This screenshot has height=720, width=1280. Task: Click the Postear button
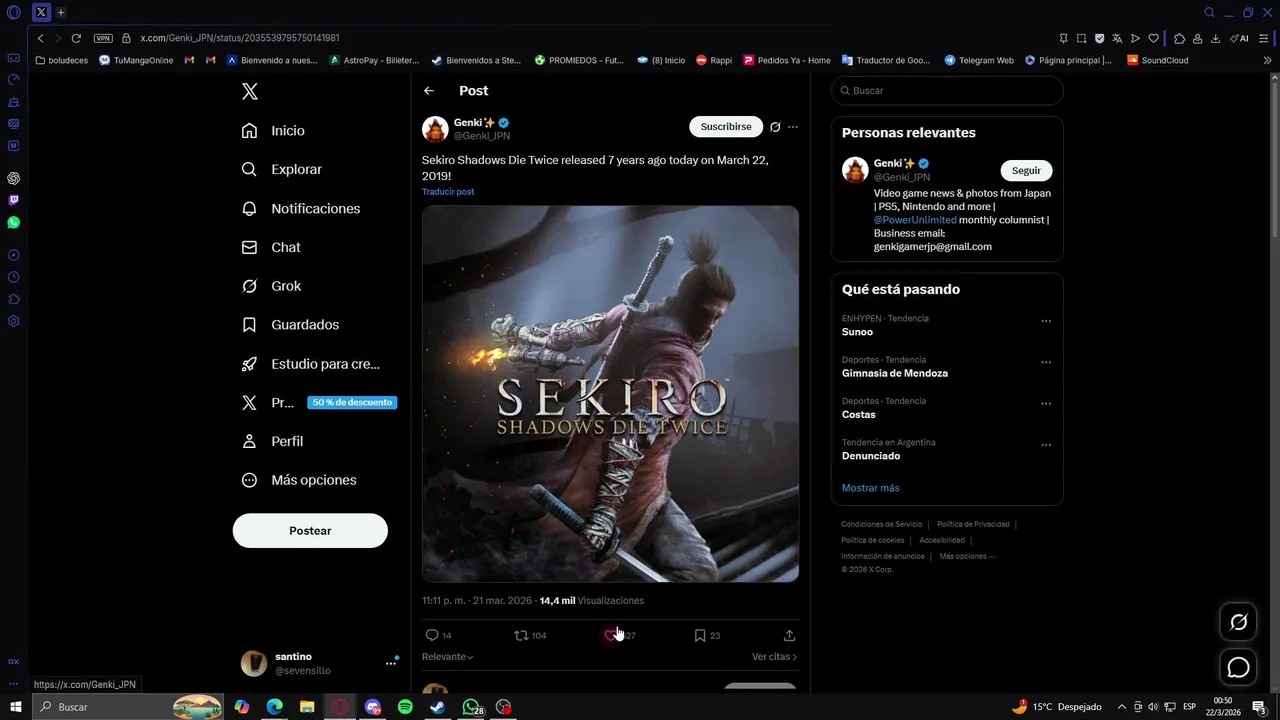point(310,531)
